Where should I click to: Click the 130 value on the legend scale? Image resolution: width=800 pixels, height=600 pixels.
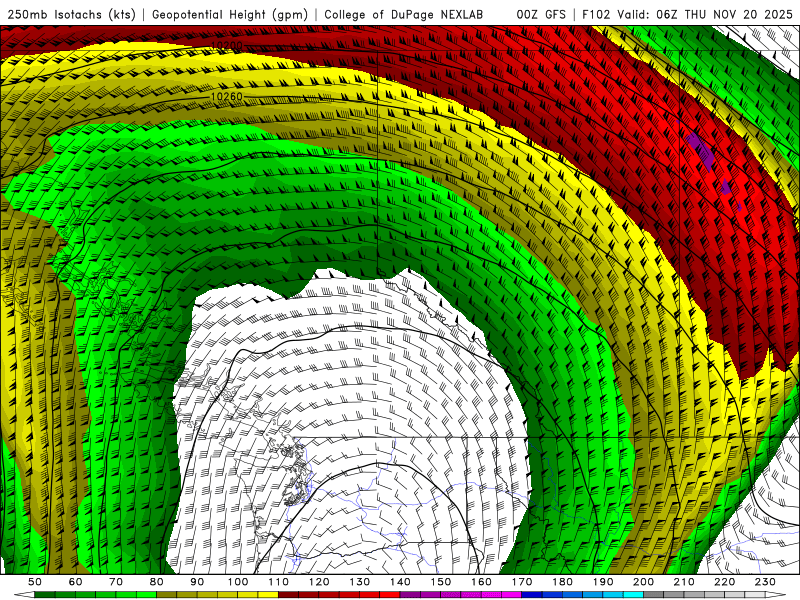[x=360, y=582]
